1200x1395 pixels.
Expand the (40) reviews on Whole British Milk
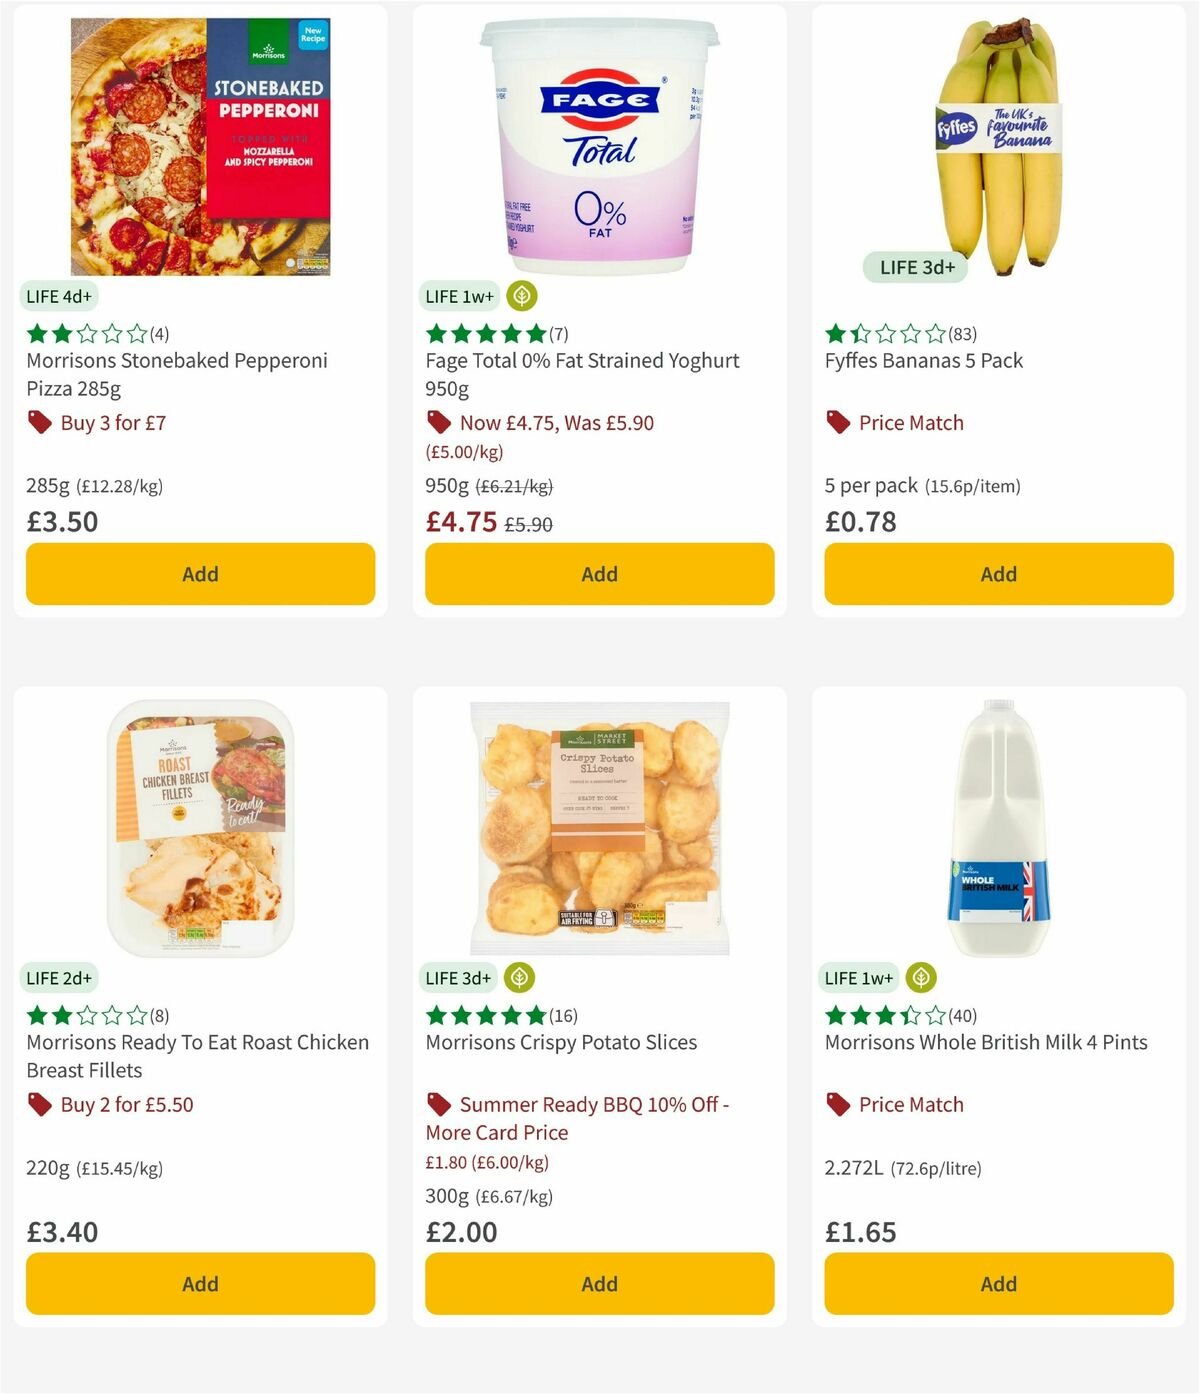[964, 1013]
